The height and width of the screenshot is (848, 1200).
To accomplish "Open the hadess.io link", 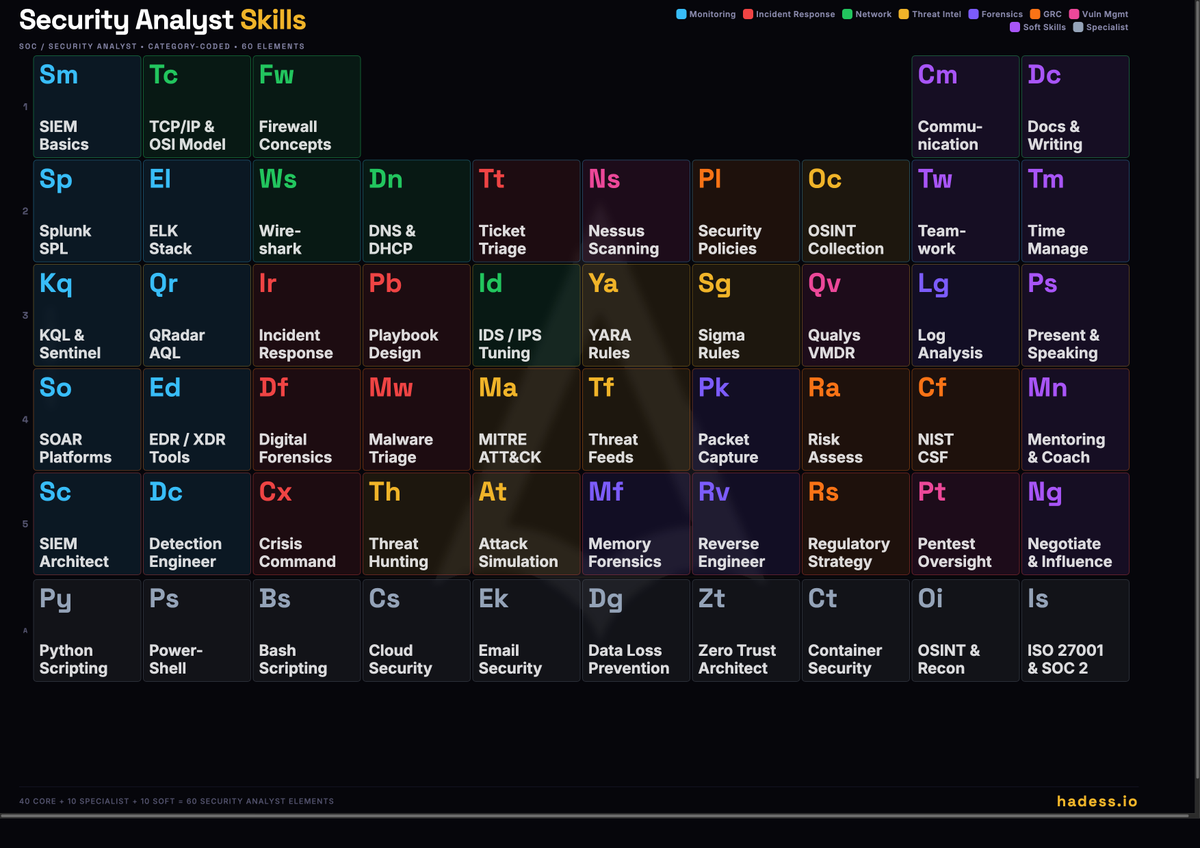I will tap(1097, 801).
